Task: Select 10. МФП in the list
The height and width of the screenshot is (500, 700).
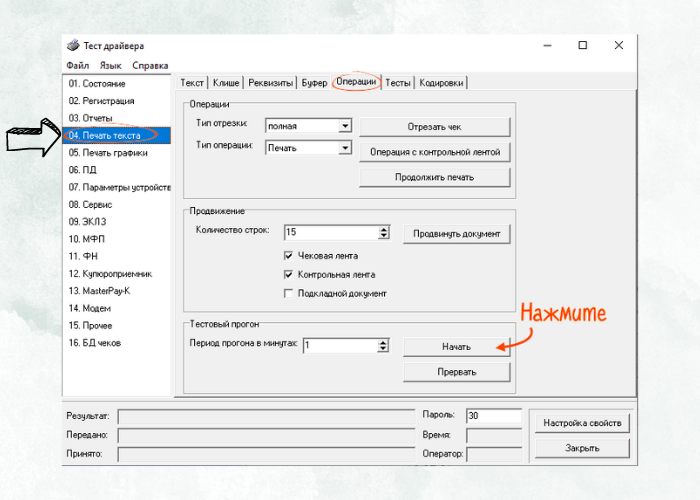Action: coord(117,239)
